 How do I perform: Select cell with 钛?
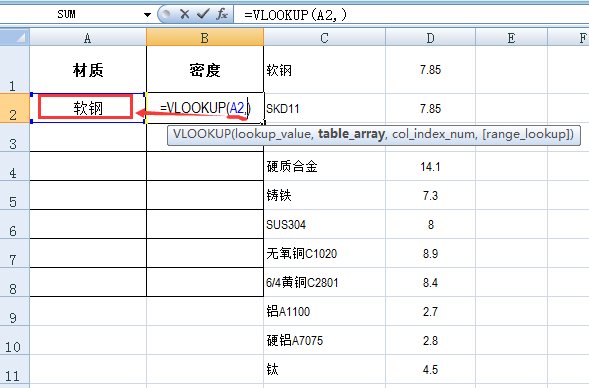click(x=325, y=369)
